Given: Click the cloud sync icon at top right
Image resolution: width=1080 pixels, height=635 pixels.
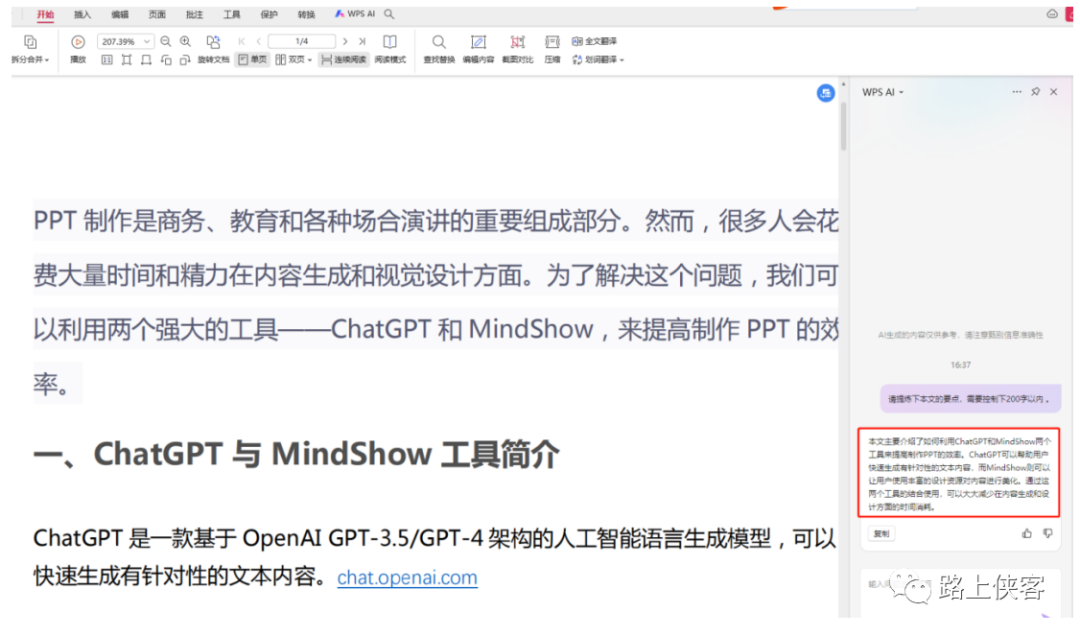Looking at the screenshot, I should [x=1052, y=14].
